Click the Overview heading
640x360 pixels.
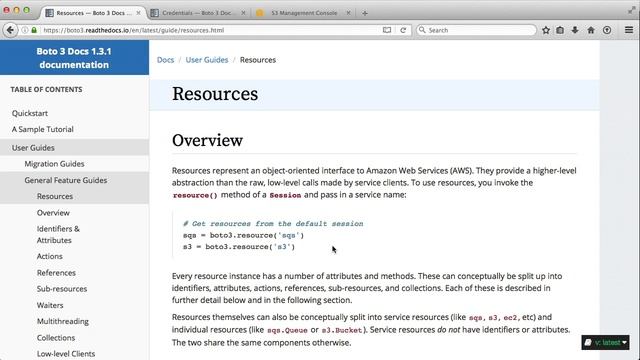pos(207,140)
